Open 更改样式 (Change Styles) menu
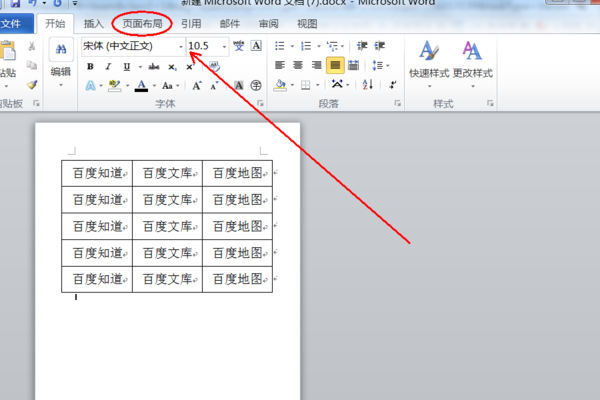The width and height of the screenshot is (600, 400). (x=473, y=64)
